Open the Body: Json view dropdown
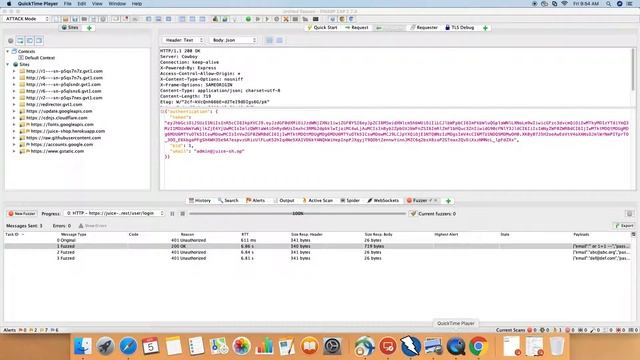Viewport: 640px width, 360px height. 233,40
